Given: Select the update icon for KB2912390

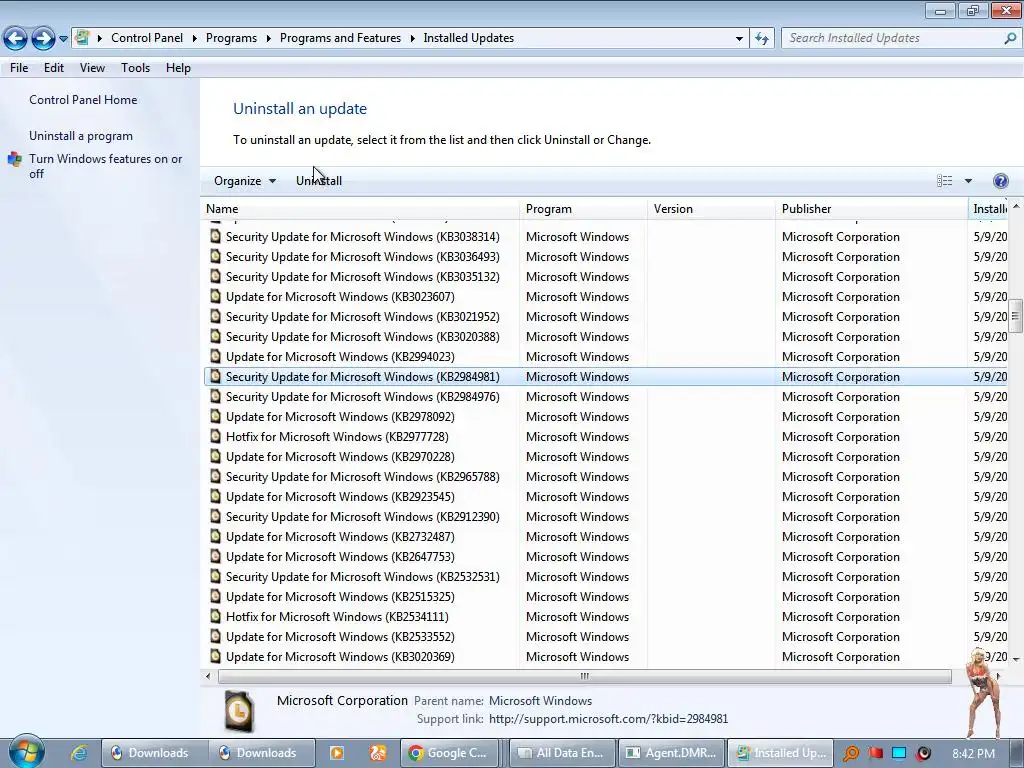Looking at the screenshot, I should [215, 517].
